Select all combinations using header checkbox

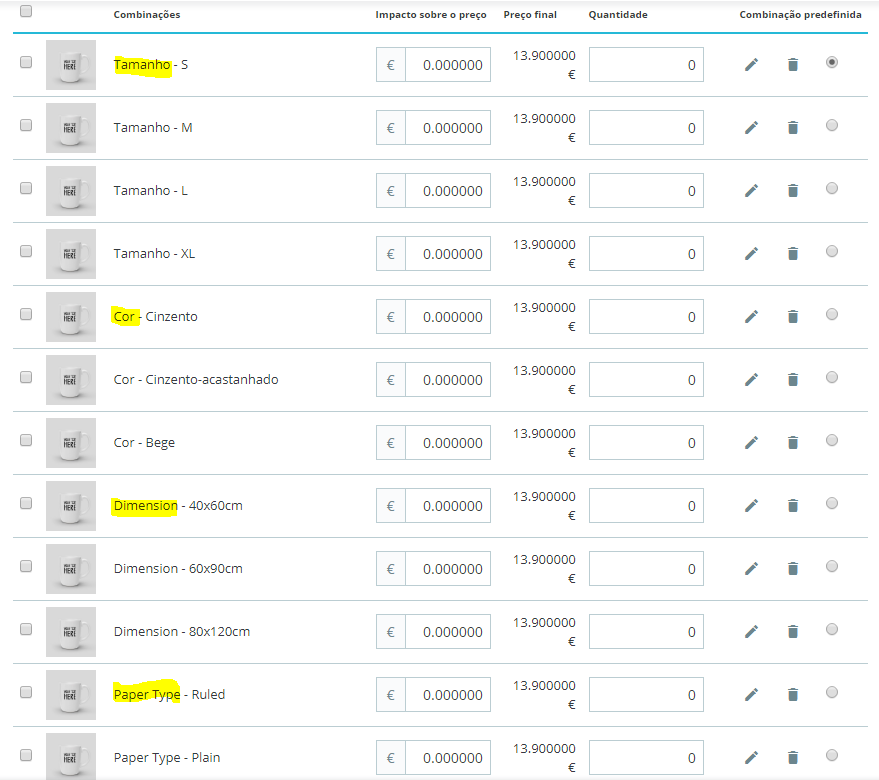point(26,11)
